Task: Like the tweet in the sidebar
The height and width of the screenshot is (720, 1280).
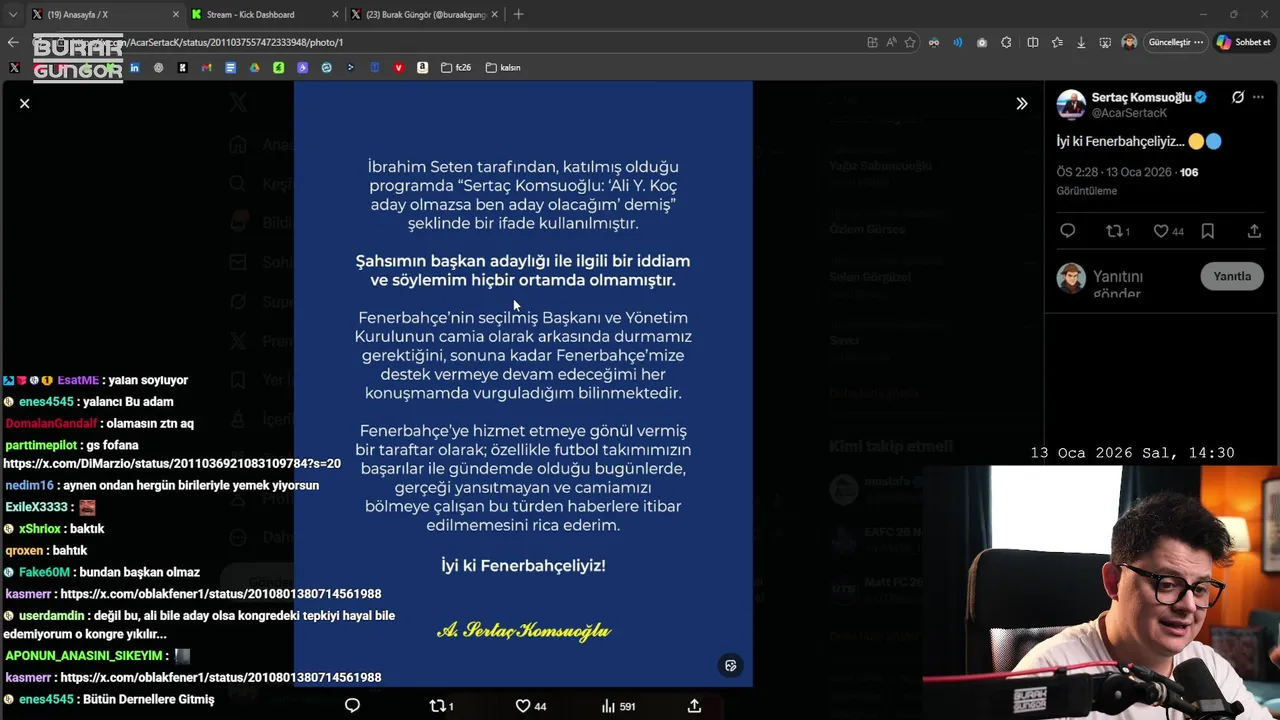Action: (1161, 231)
